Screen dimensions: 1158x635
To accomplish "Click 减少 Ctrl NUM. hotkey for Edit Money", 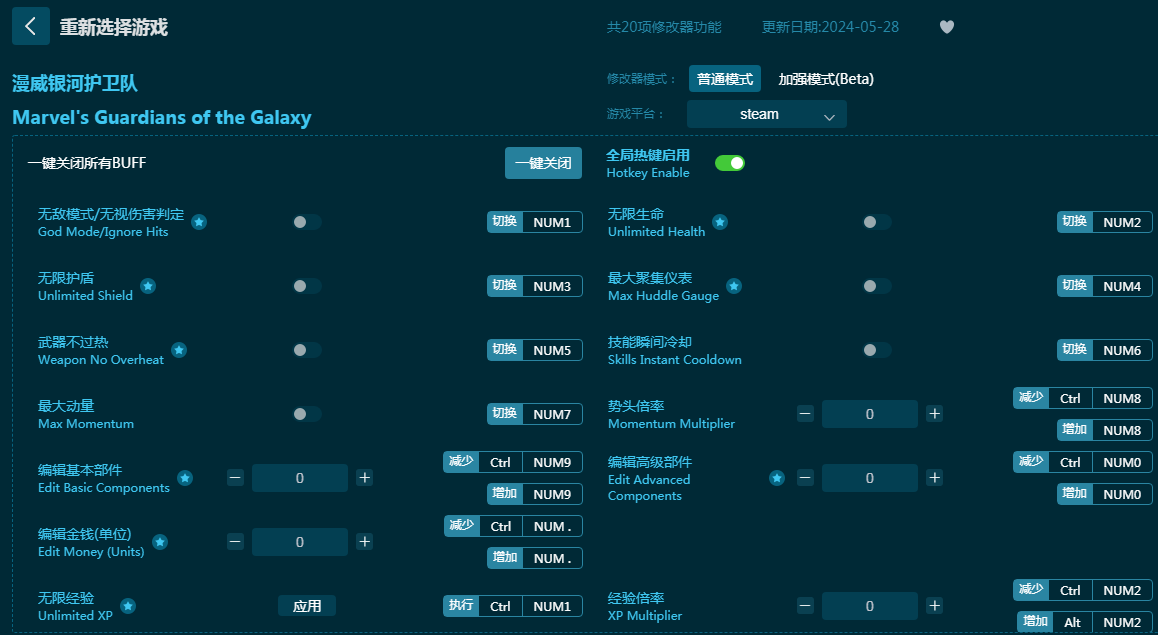I will (x=513, y=526).
